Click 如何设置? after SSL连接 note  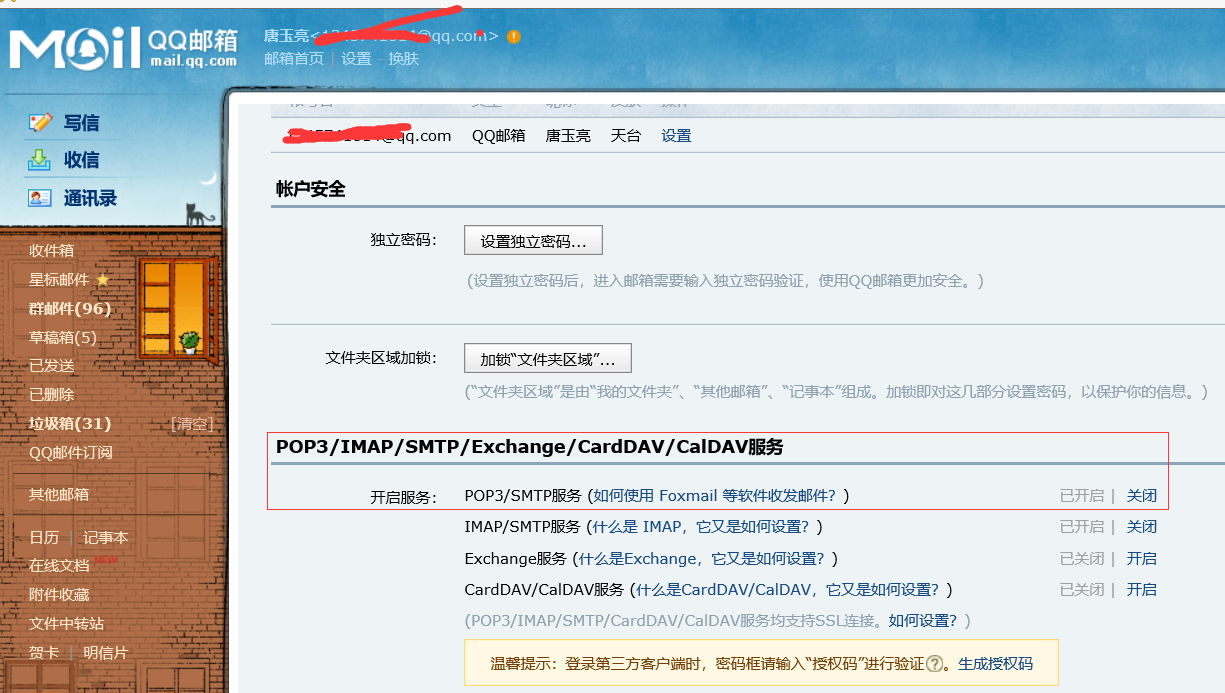point(924,621)
